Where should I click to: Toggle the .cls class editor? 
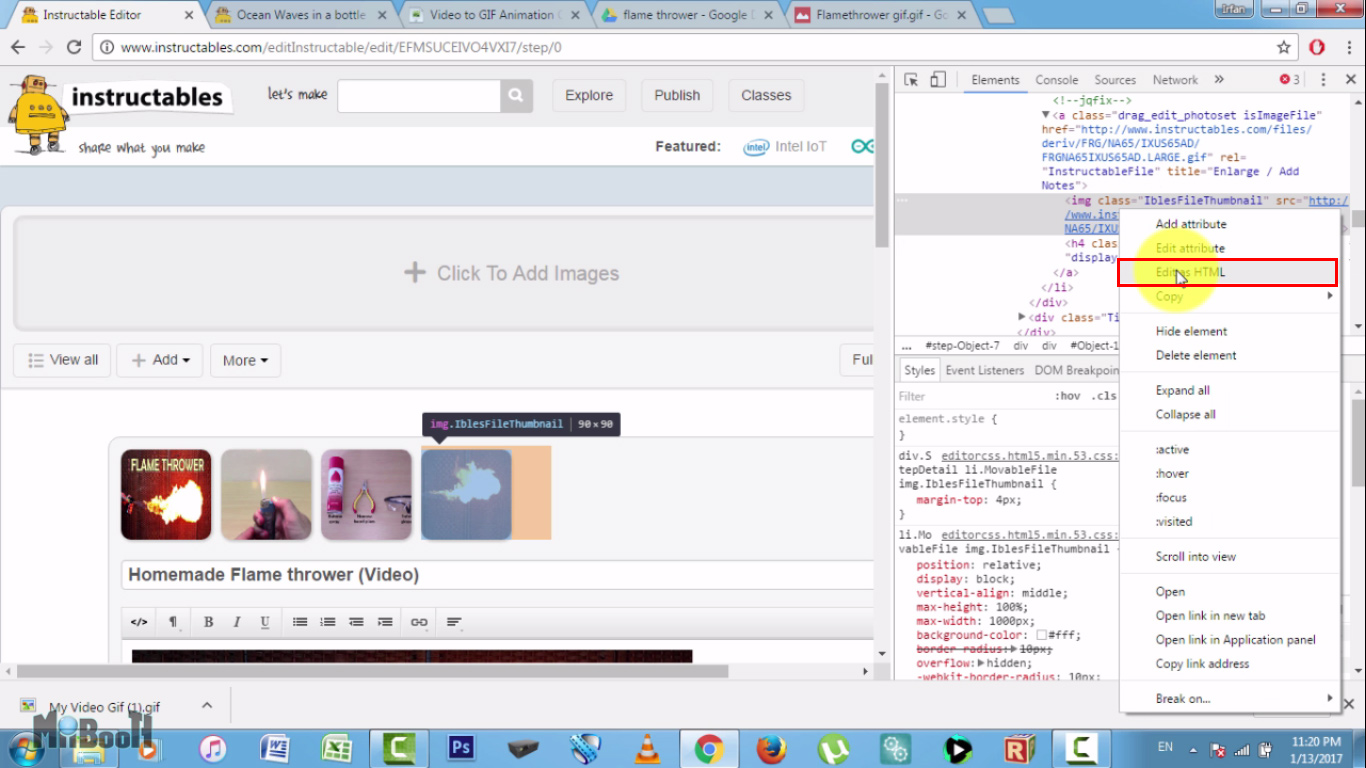tap(1104, 396)
